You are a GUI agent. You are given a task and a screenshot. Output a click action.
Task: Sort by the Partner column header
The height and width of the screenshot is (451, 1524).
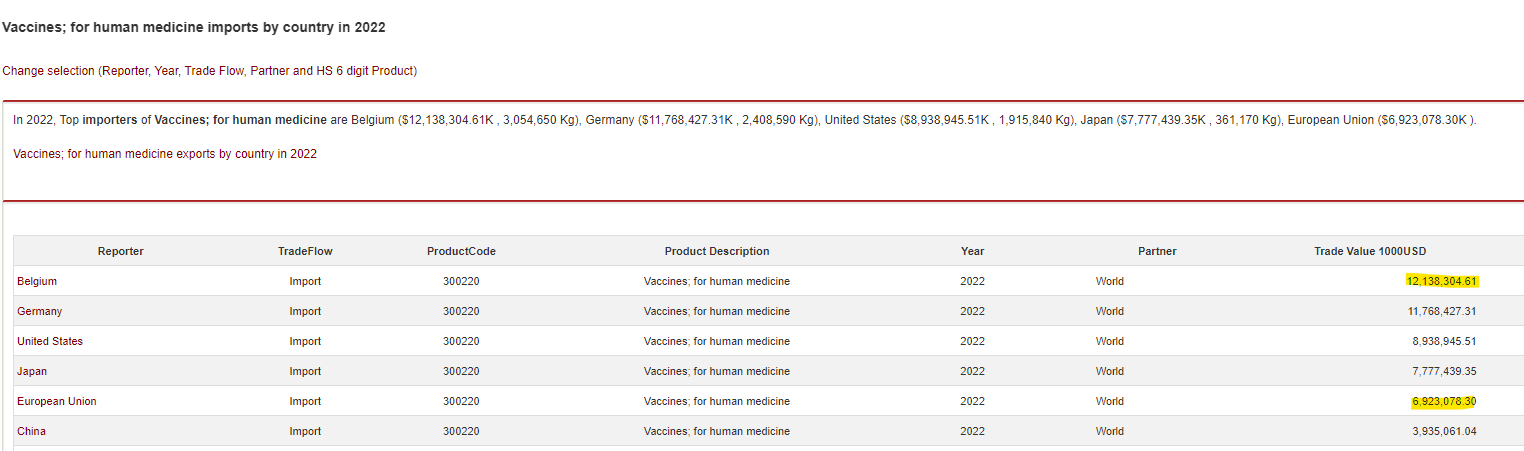point(1157,251)
